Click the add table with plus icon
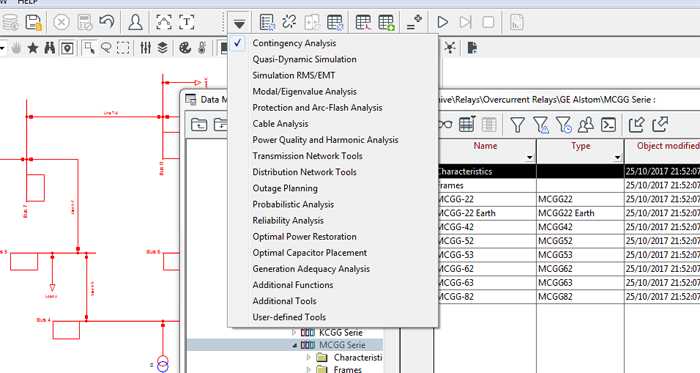700x373 pixels. point(386,22)
